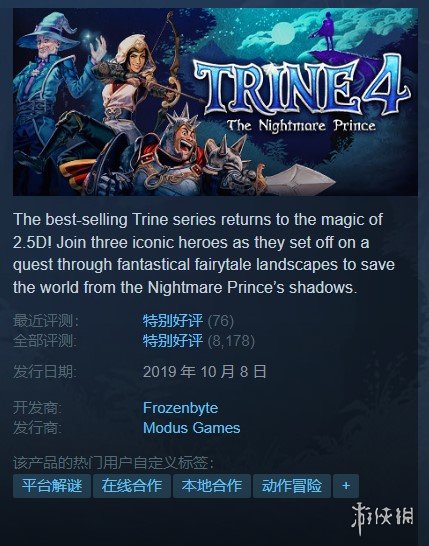The height and width of the screenshot is (546, 429).
Task: Open the 动作冒险 tag
Action: [292, 486]
